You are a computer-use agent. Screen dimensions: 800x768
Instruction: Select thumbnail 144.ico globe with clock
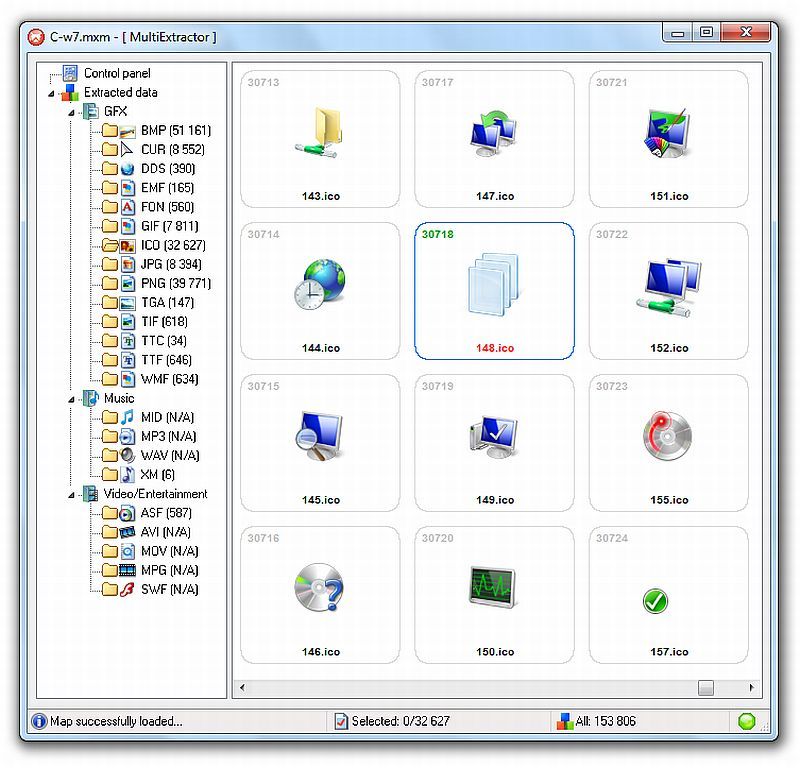click(320, 291)
